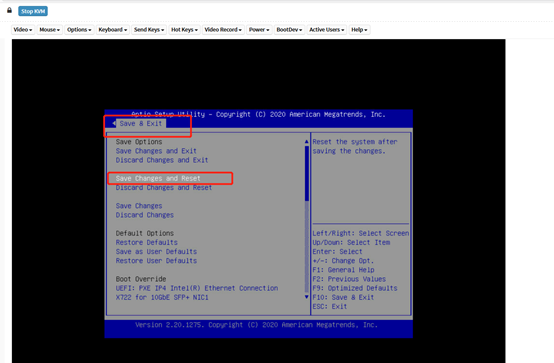This screenshot has height=363, width=554.
Task: Open the Hot Keys dropdown
Action: (x=184, y=30)
